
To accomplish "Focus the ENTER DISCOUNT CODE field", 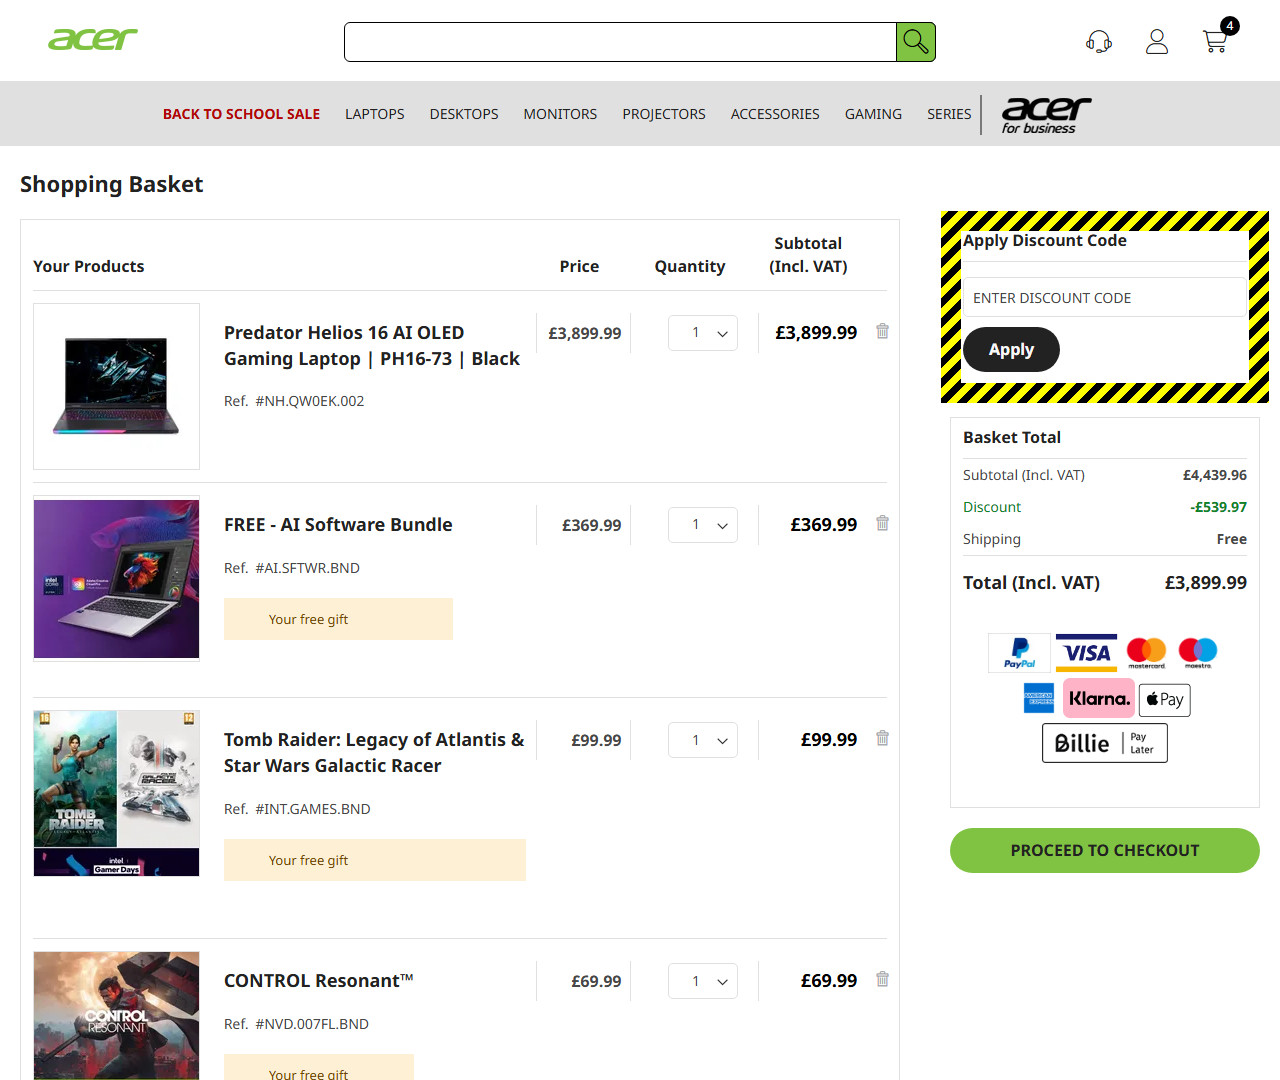I will click(1105, 297).
